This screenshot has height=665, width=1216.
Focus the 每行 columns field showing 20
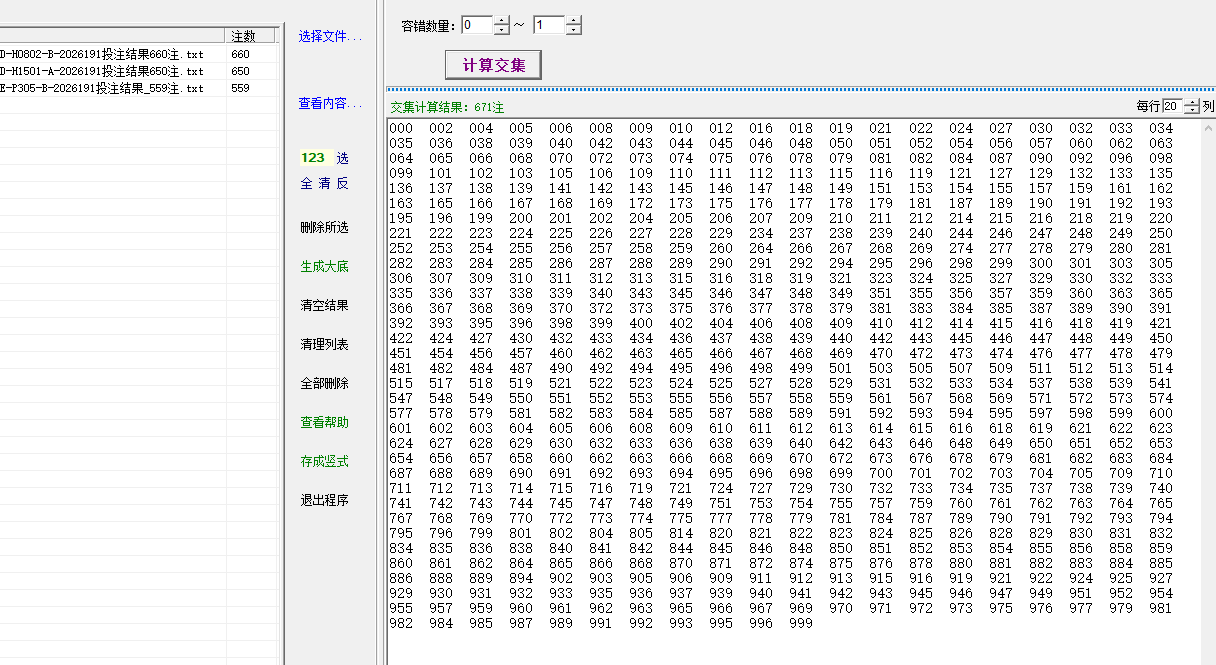click(x=1172, y=106)
